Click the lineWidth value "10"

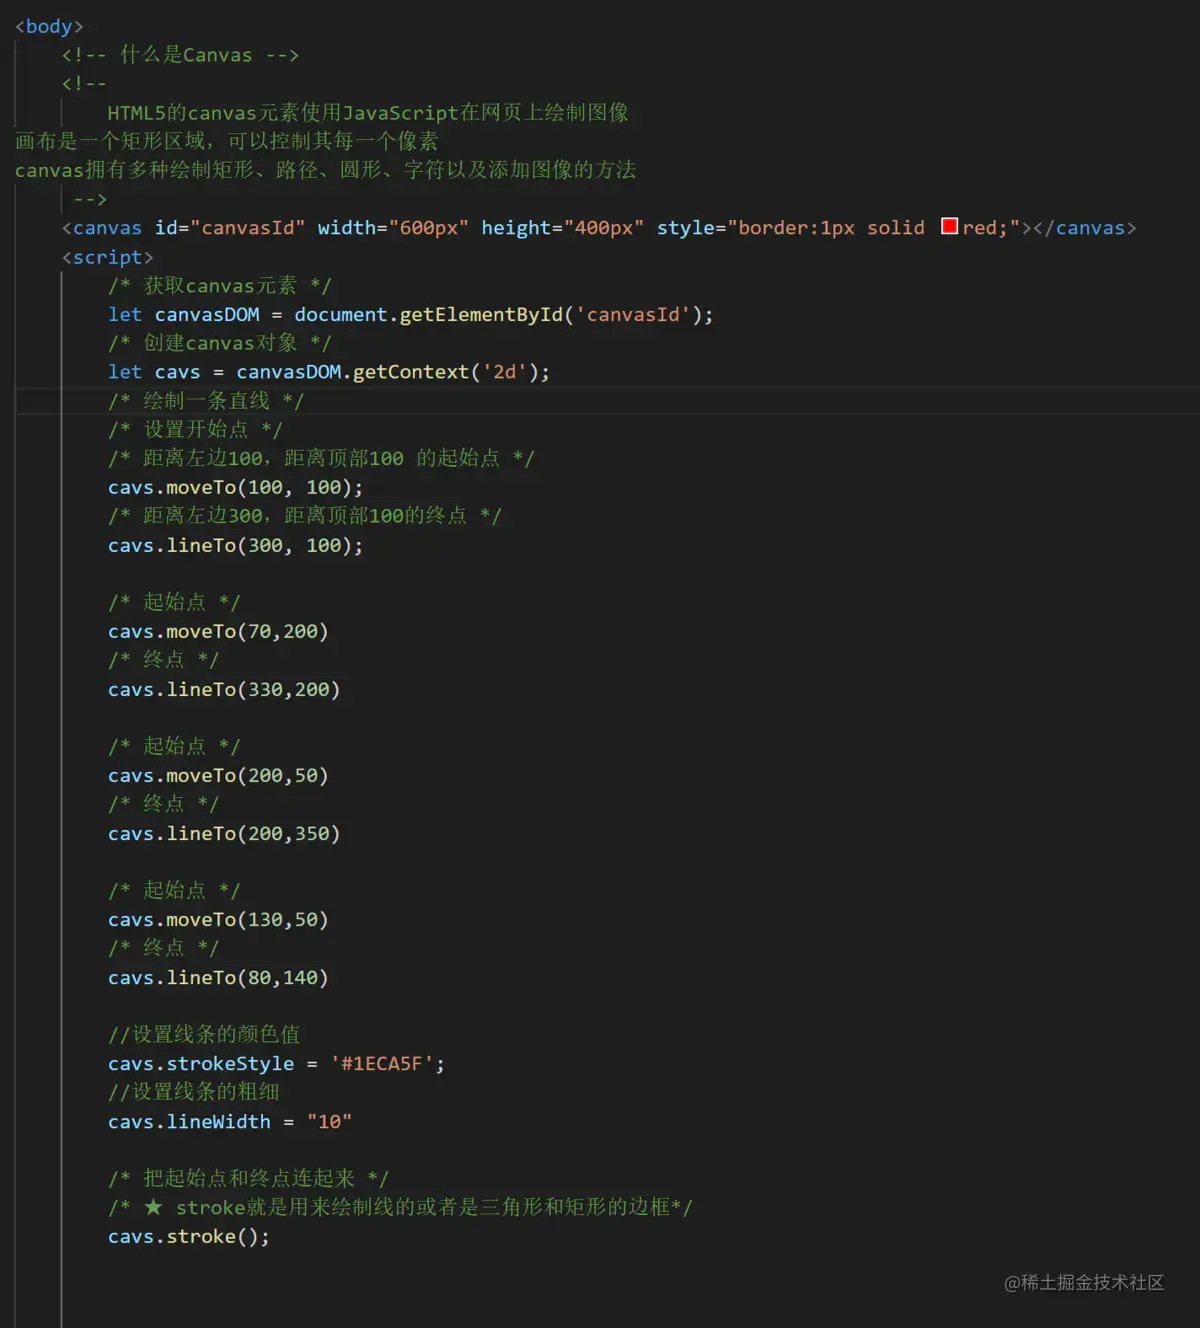pyautogui.click(x=329, y=1122)
